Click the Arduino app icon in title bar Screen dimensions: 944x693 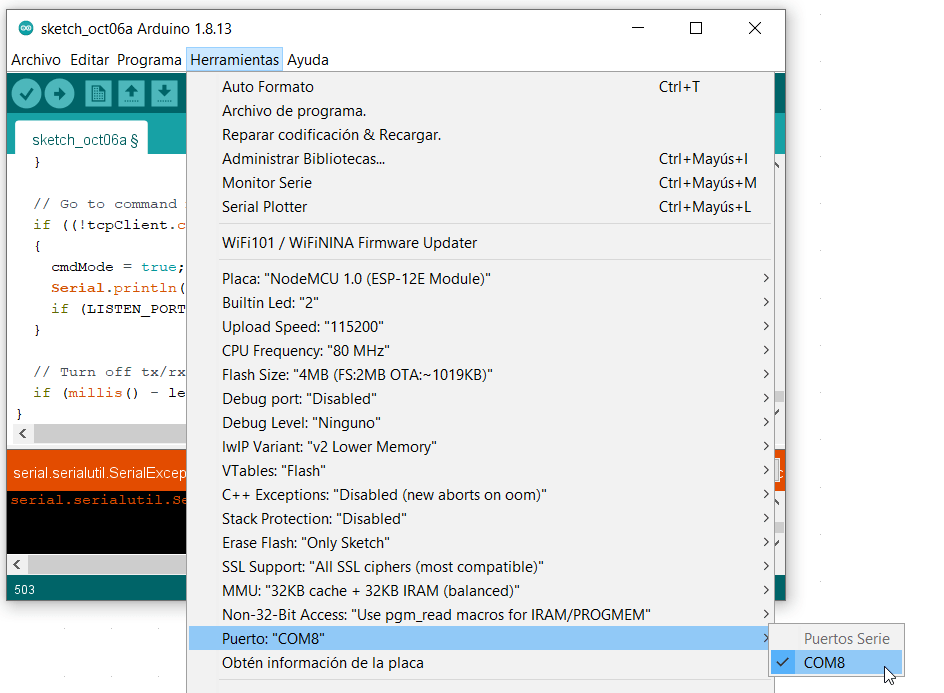click(26, 28)
